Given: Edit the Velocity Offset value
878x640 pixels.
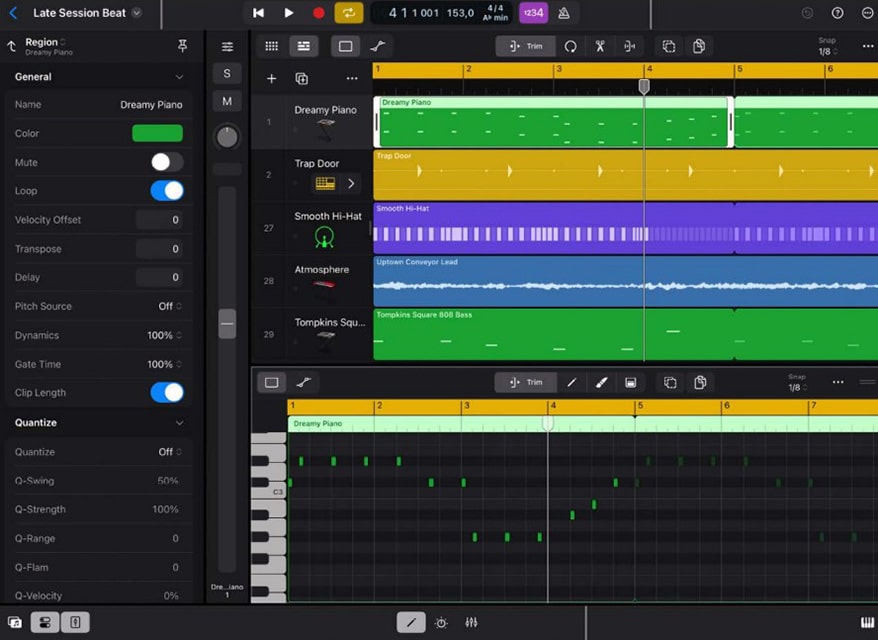Looking at the screenshot, I should pos(159,220).
